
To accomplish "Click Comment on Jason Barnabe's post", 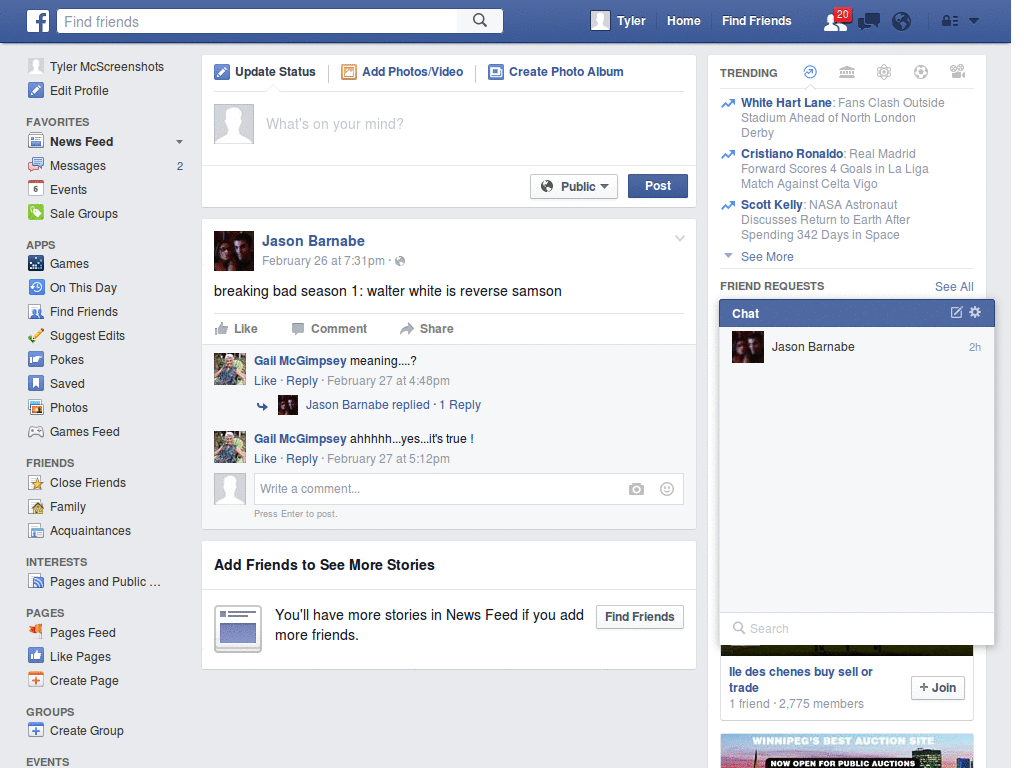I will point(330,328).
